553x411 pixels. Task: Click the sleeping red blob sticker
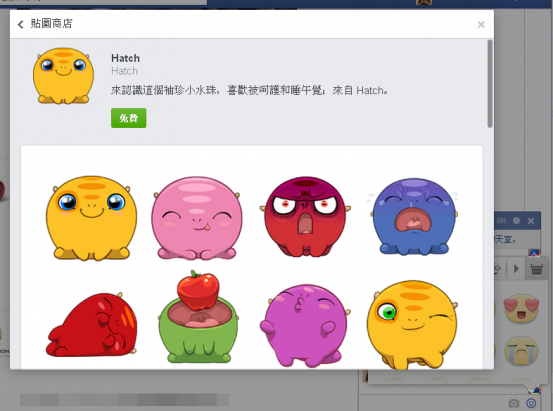[x=92, y=325]
